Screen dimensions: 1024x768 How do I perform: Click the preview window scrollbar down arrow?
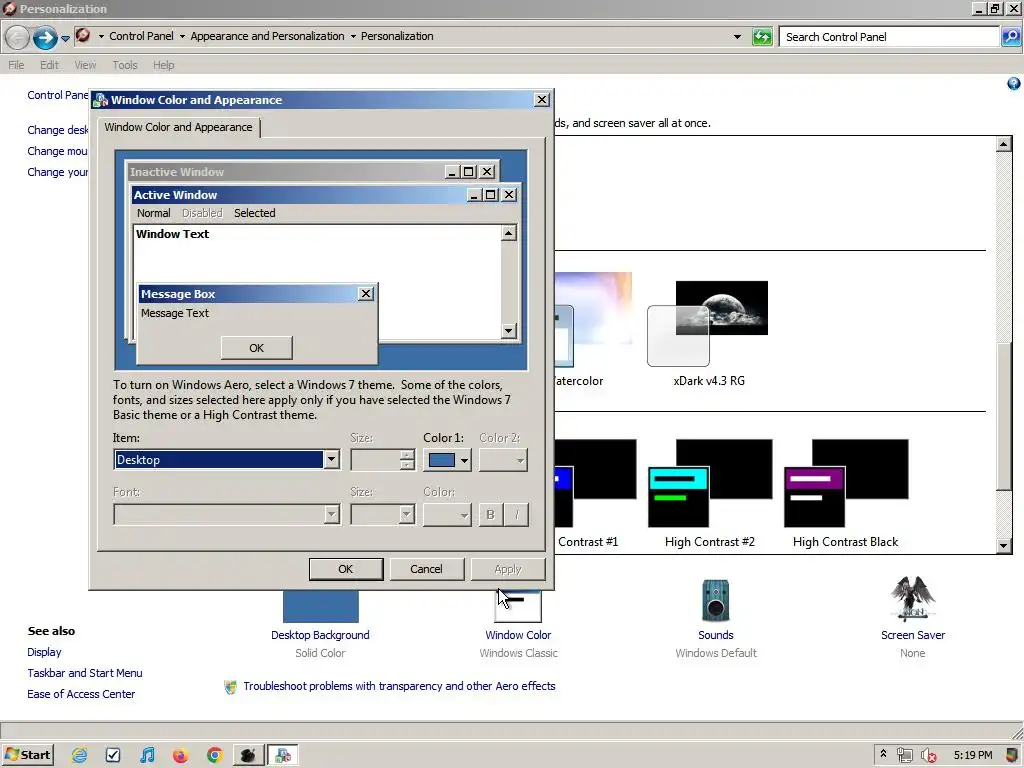pos(509,330)
